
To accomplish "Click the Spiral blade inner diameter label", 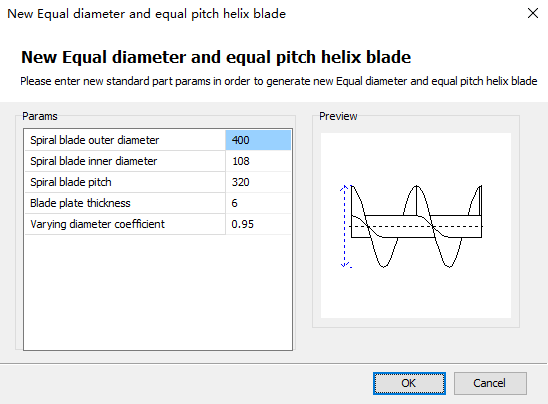I will pyautogui.click(x=94, y=161).
